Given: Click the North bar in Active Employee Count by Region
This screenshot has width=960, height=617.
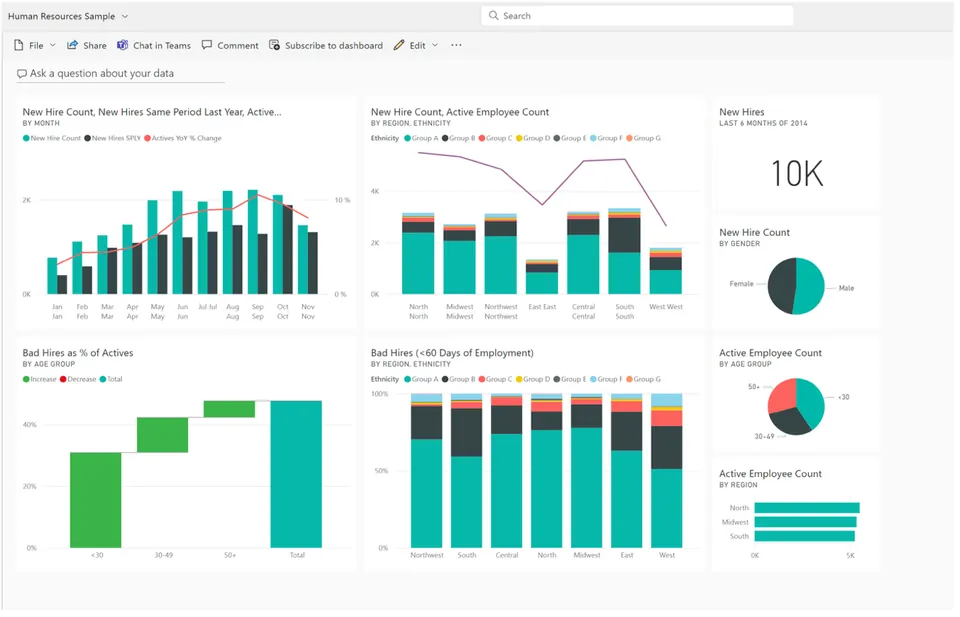Looking at the screenshot, I should tap(807, 507).
